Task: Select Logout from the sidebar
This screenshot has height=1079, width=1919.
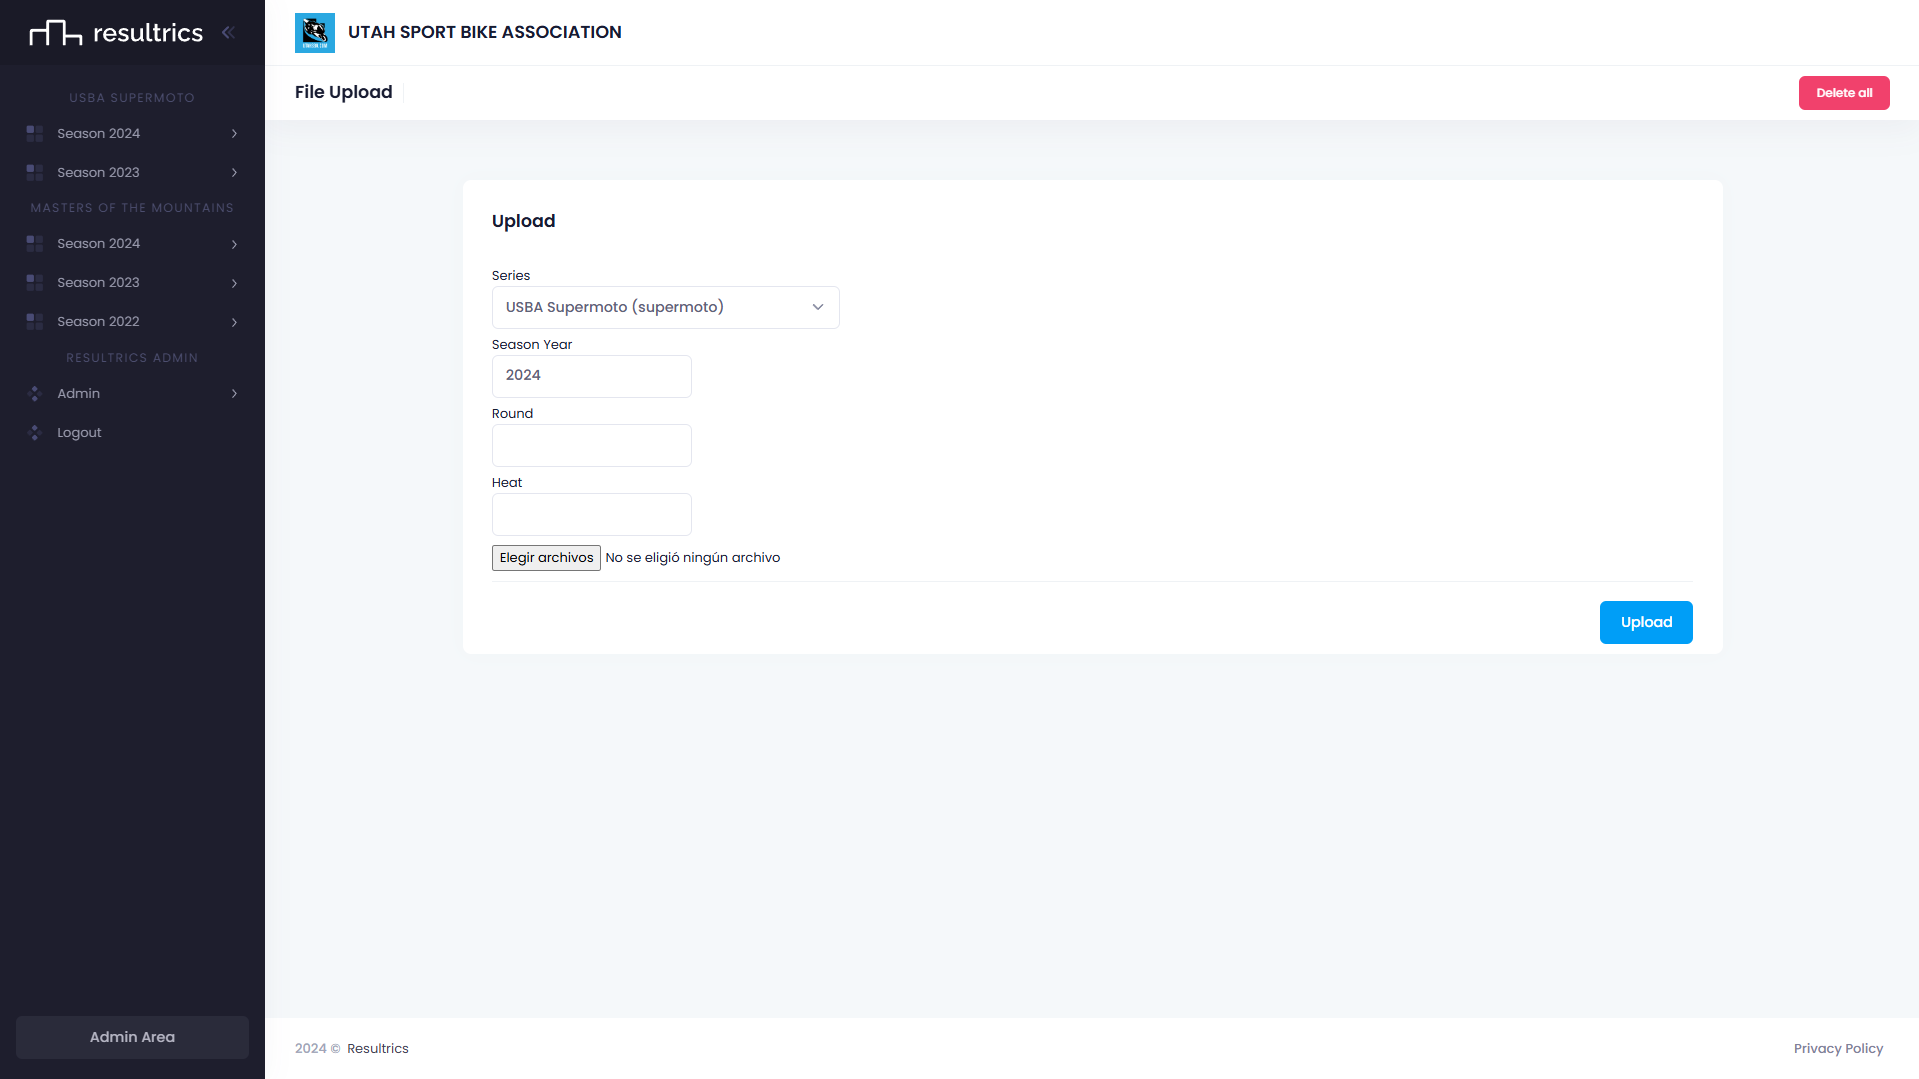Action: [79, 433]
